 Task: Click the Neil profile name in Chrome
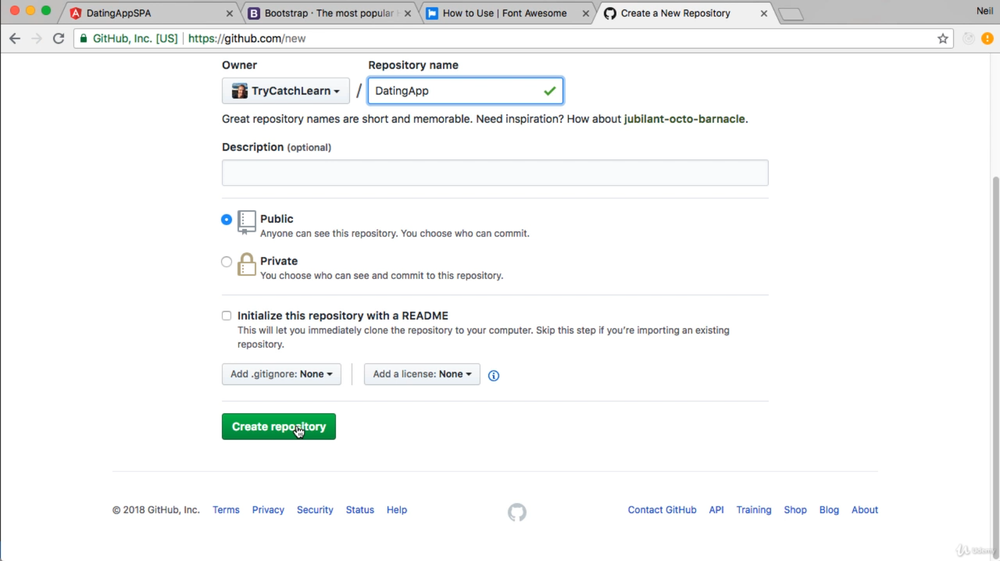pos(985,11)
